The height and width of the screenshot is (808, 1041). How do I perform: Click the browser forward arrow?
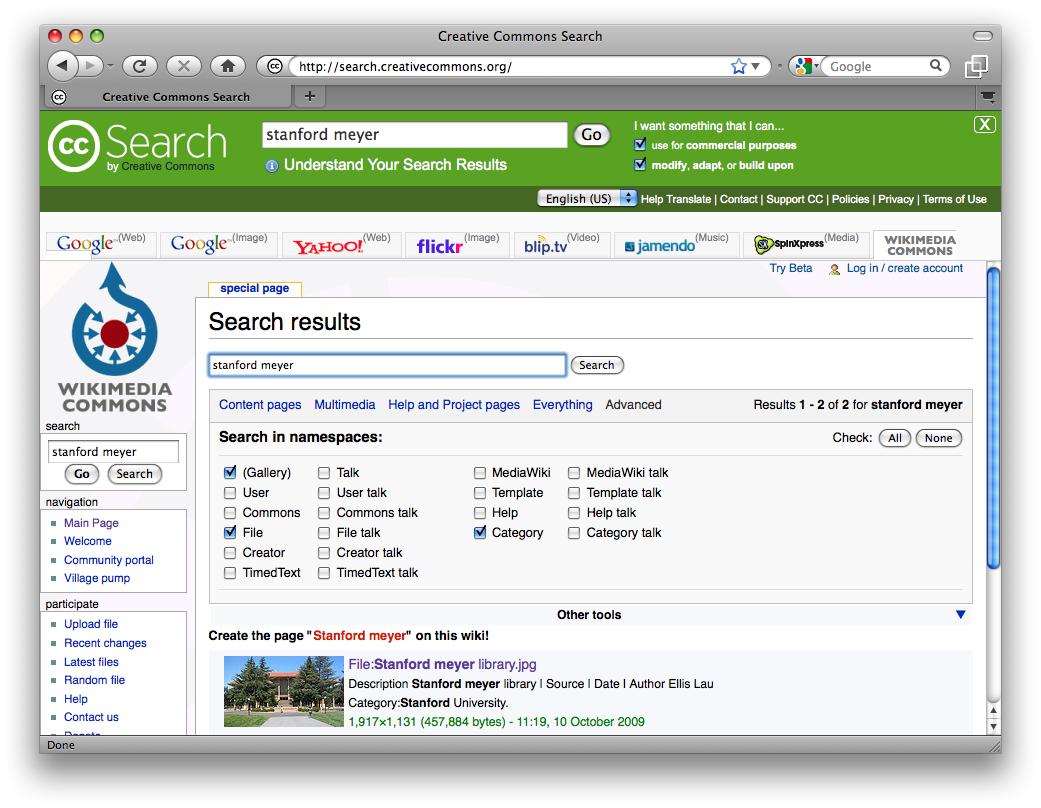pyautogui.click(x=91, y=65)
